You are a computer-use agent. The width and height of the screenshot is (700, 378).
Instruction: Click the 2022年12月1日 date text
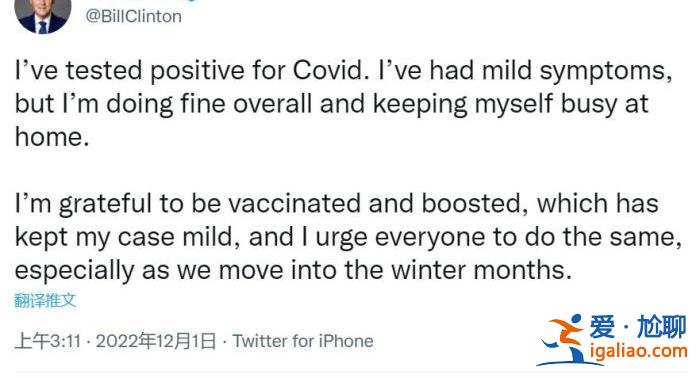pos(156,341)
